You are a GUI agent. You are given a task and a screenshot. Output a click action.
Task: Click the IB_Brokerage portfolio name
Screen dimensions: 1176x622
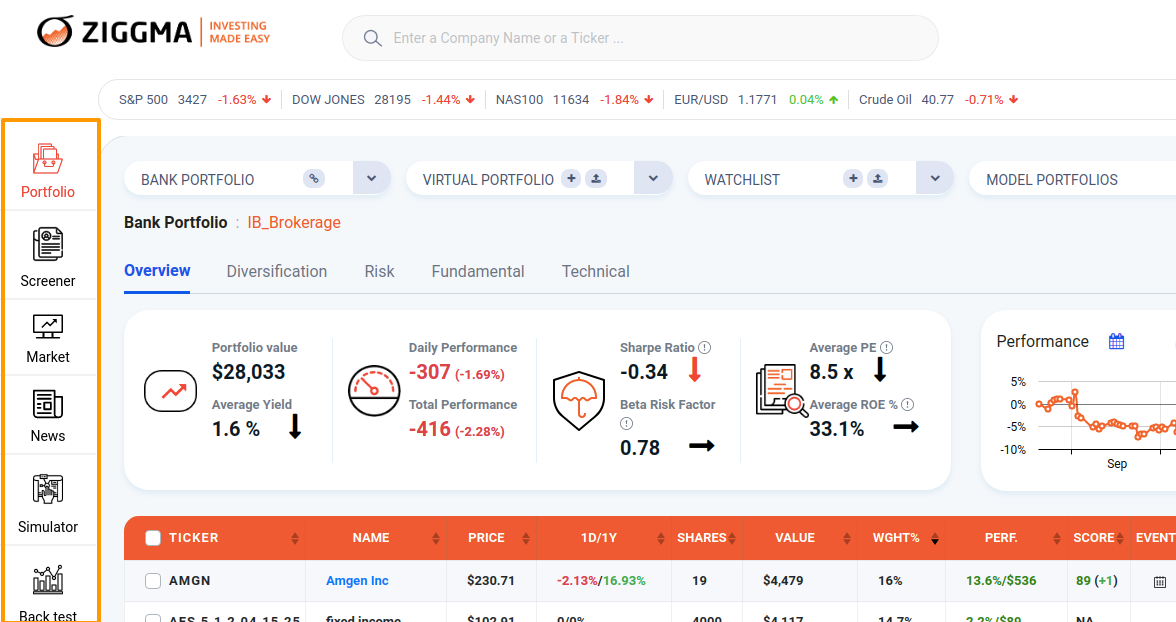click(294, 222)
